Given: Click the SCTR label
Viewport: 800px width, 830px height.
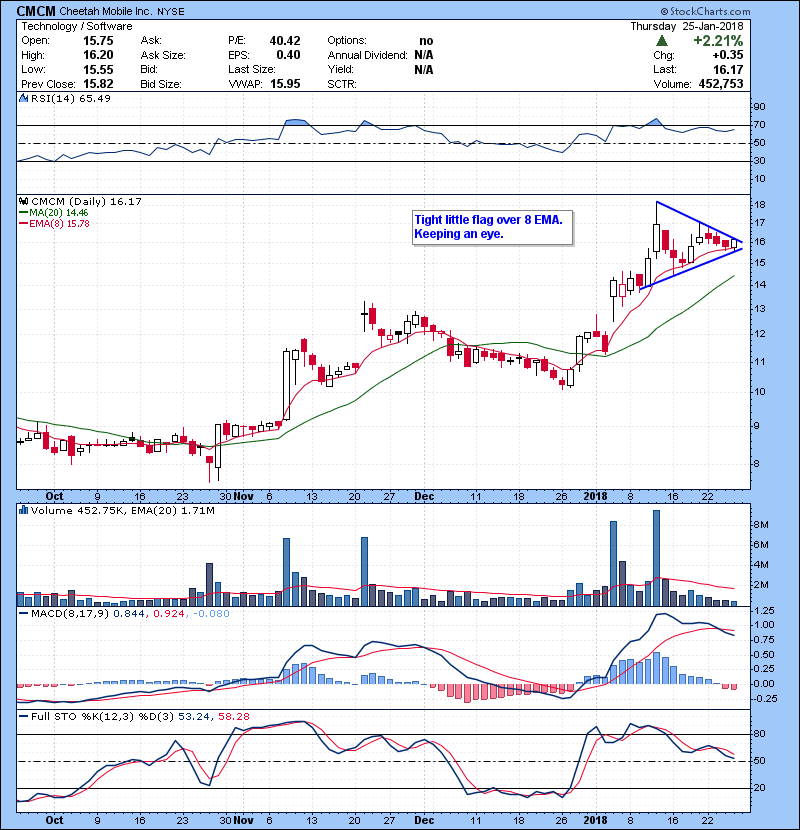Looking at the screenshot, I should (342, 84).
